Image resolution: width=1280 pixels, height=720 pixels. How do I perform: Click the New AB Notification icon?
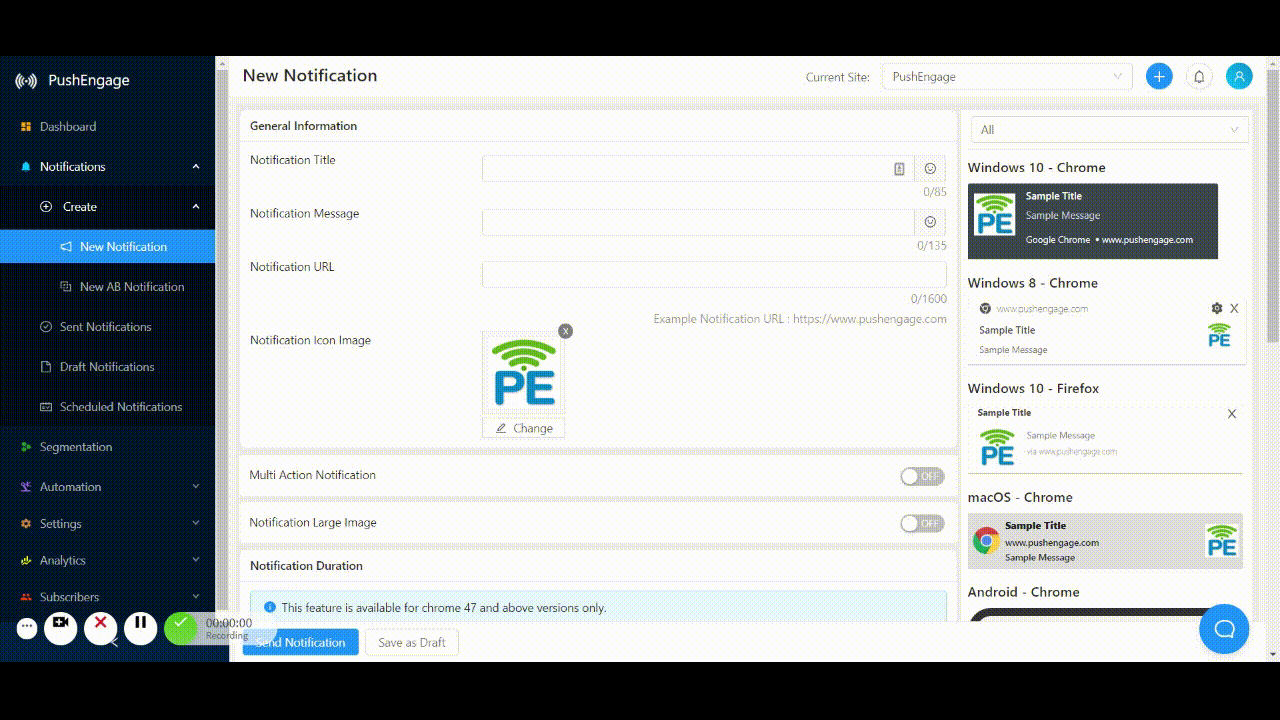(66, 287)
